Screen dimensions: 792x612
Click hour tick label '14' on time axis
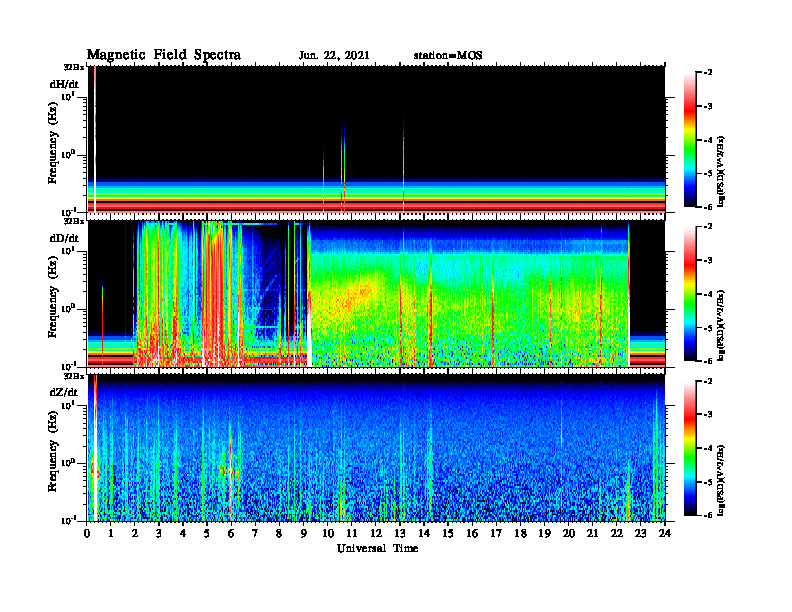coord(424,534)
